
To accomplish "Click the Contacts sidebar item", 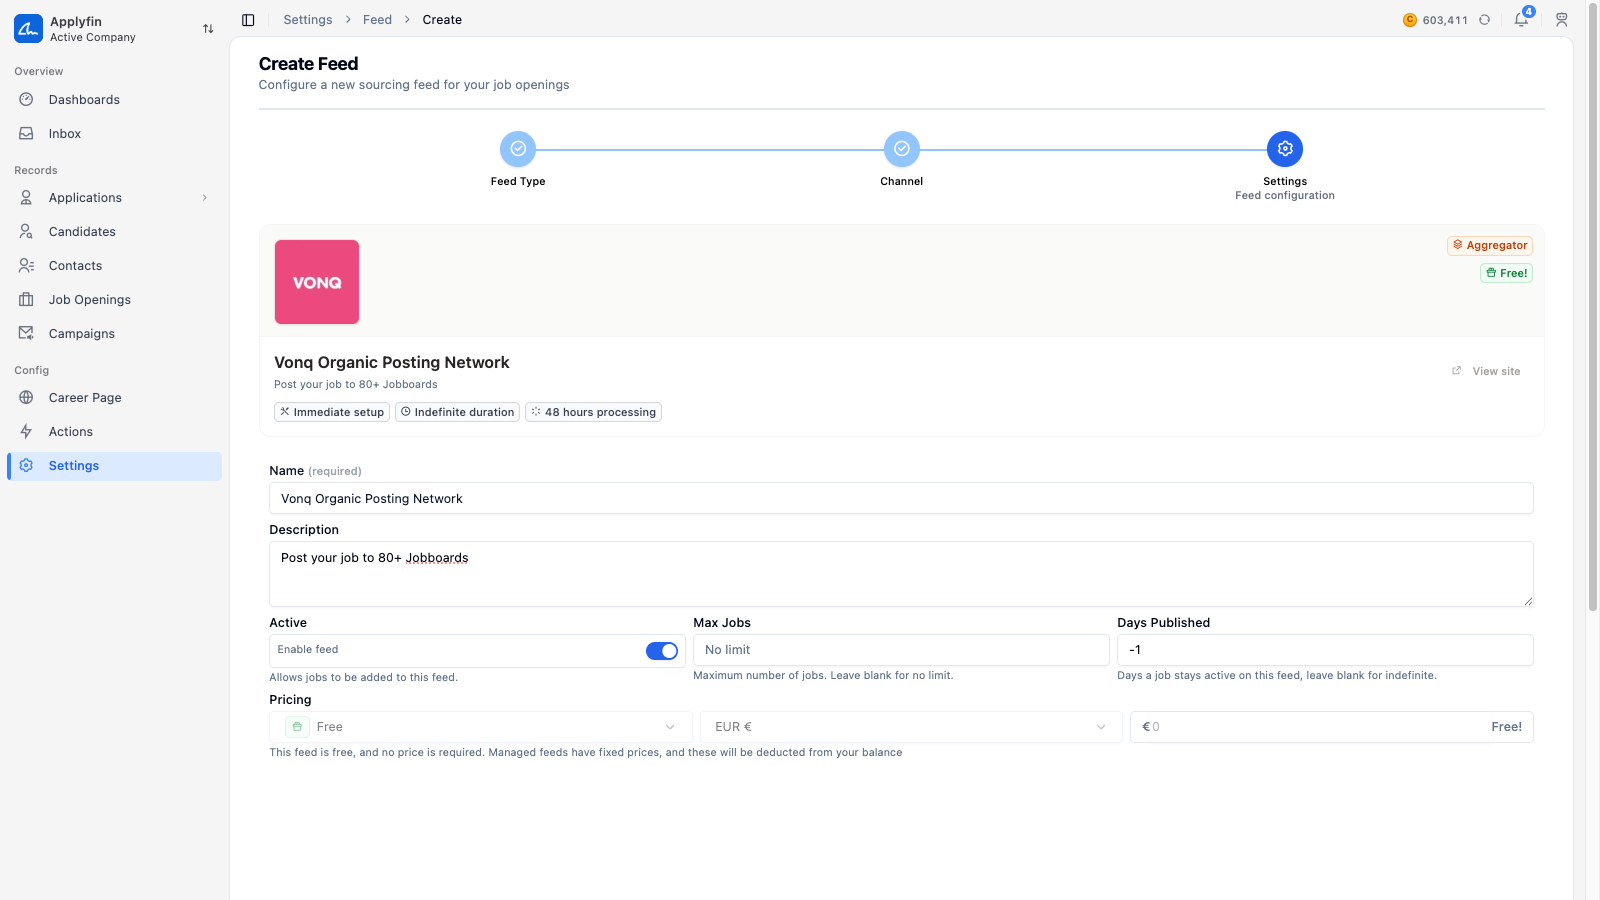I will pyautogui.click(x=114, y=266).
